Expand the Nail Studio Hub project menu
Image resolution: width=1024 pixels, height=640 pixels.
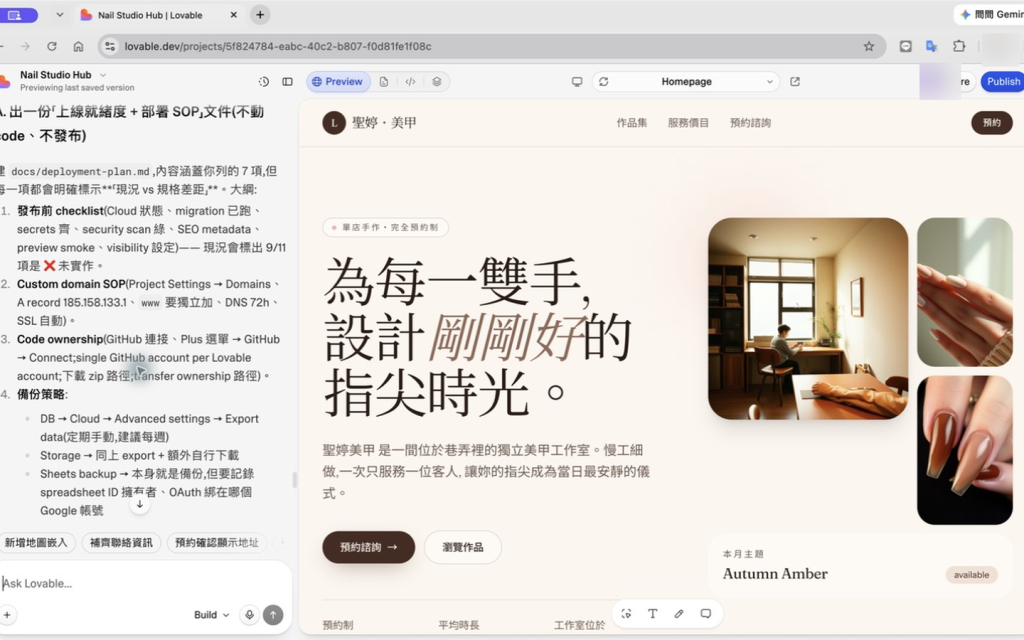pos(63,75)
